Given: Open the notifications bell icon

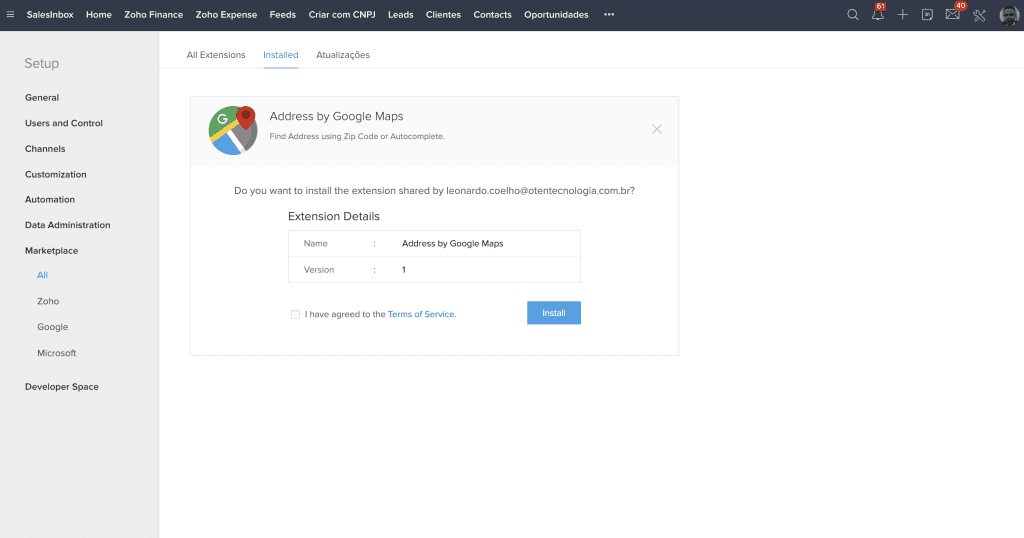Looking at the screenshot, I should [x=877, y=15].
